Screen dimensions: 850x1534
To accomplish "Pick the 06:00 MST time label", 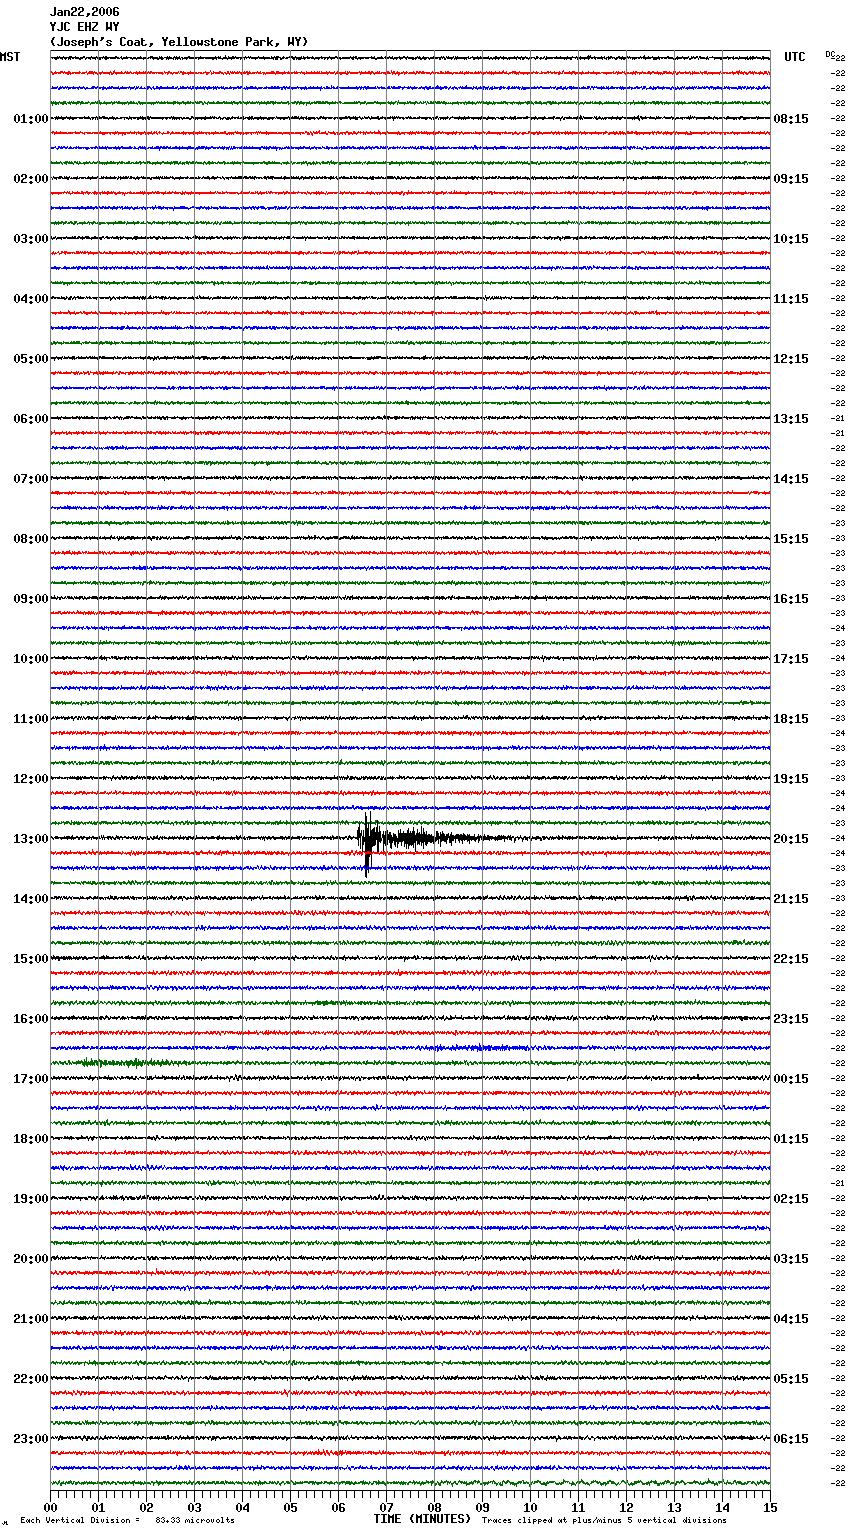I will click(30, 419).
